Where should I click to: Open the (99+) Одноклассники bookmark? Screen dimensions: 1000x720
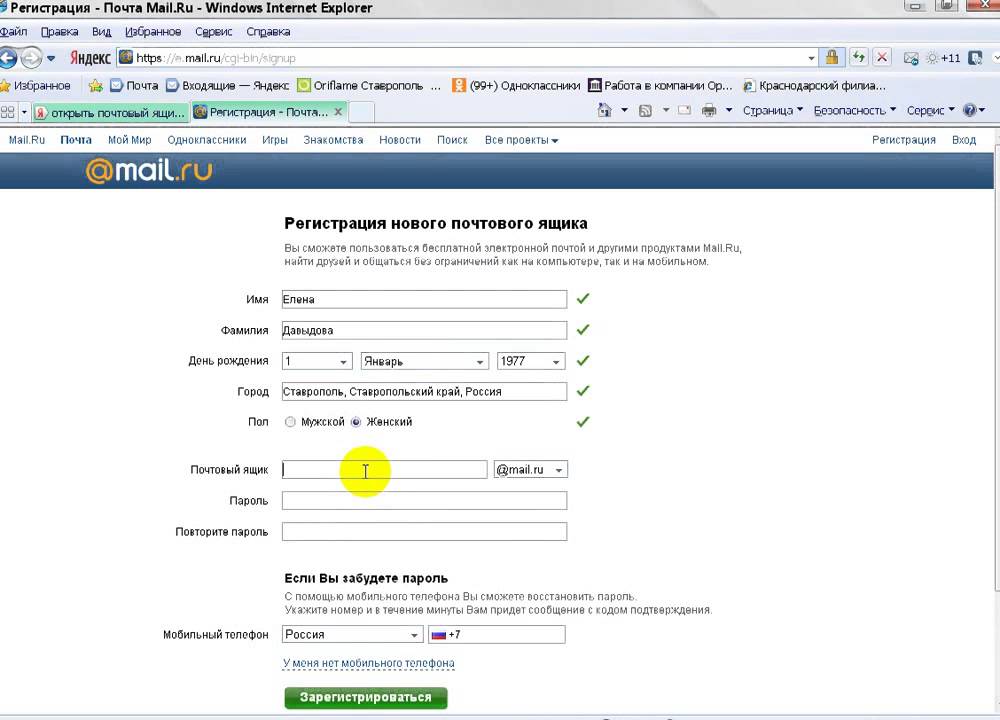pos(517,85)
